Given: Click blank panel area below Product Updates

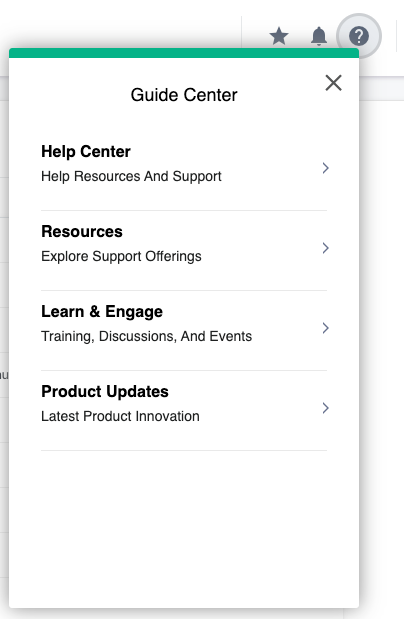Looking at the screenshot, I should point(184,529).
